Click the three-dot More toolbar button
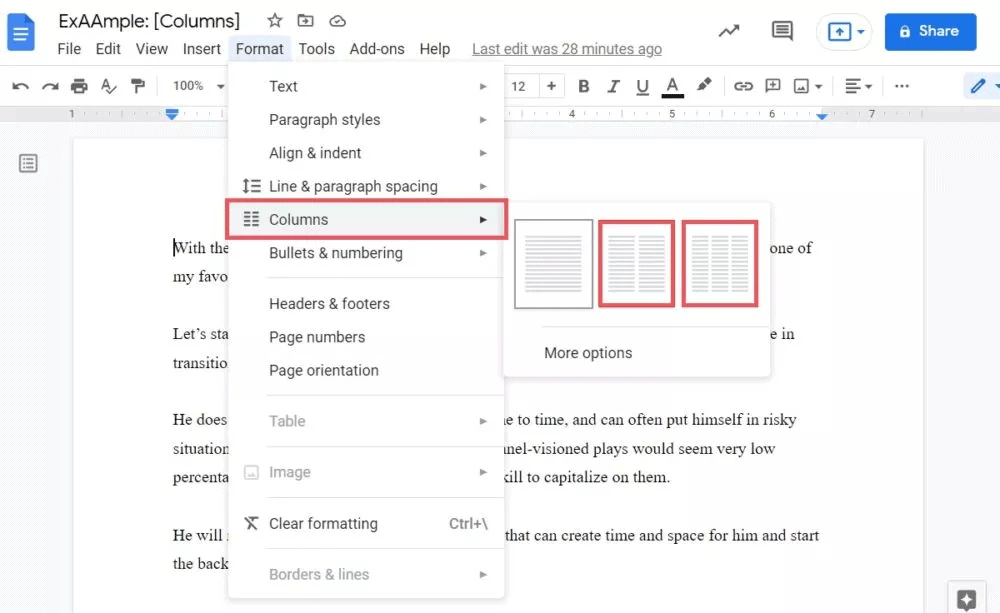1000x613 pixels. point(901,86)
